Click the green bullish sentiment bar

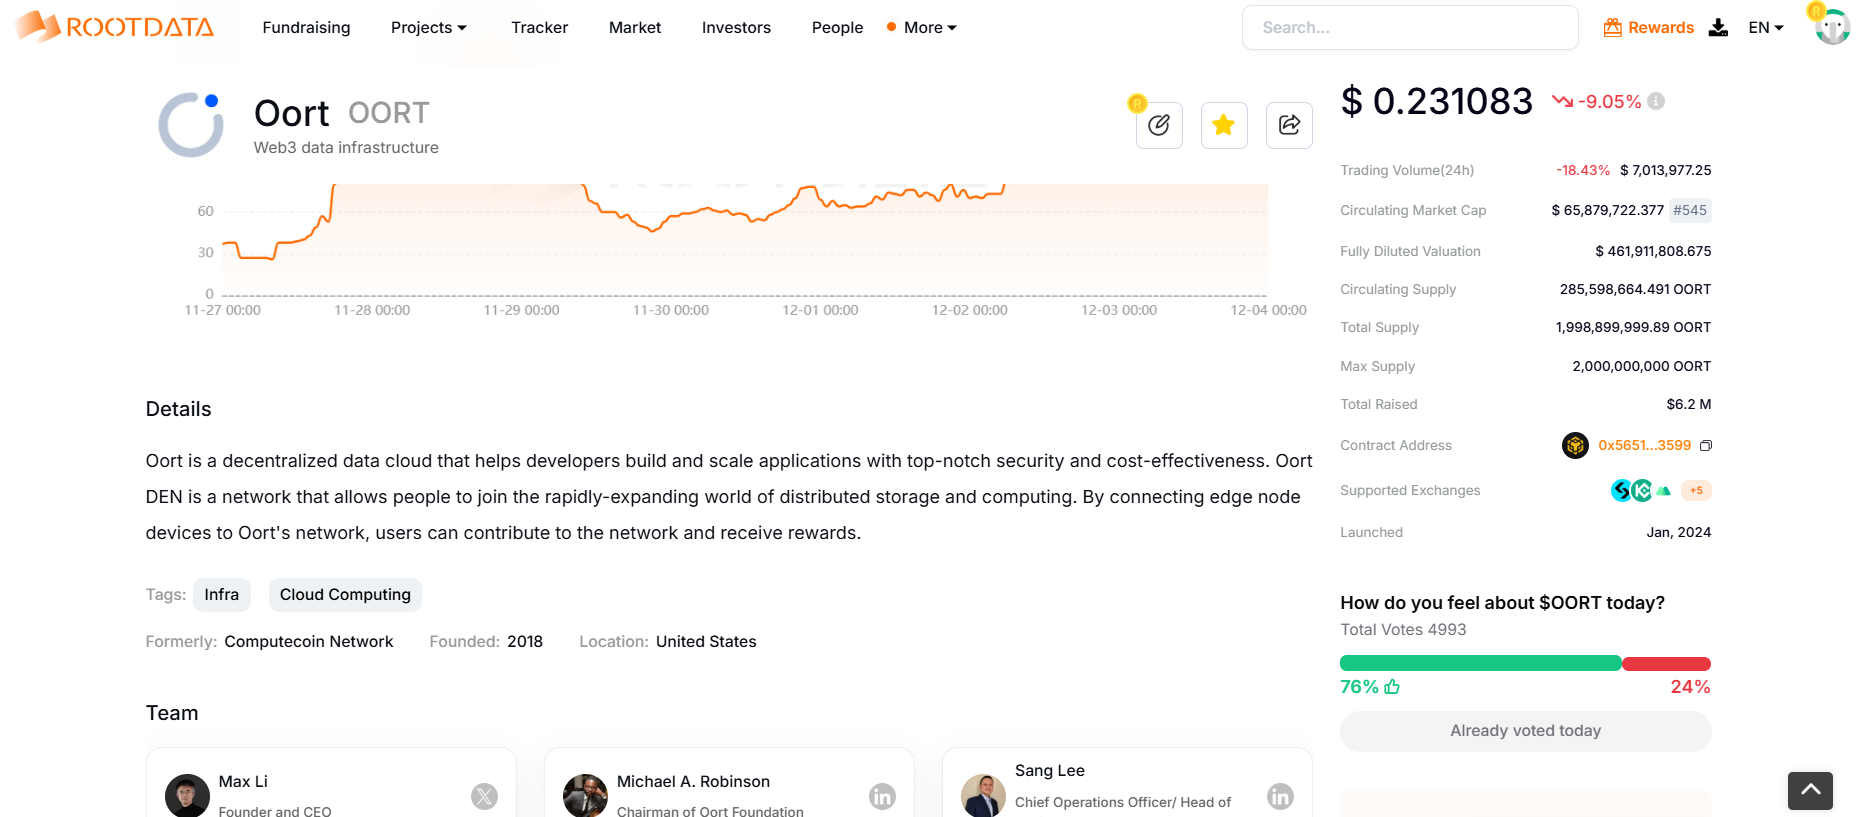point(1480,663)
